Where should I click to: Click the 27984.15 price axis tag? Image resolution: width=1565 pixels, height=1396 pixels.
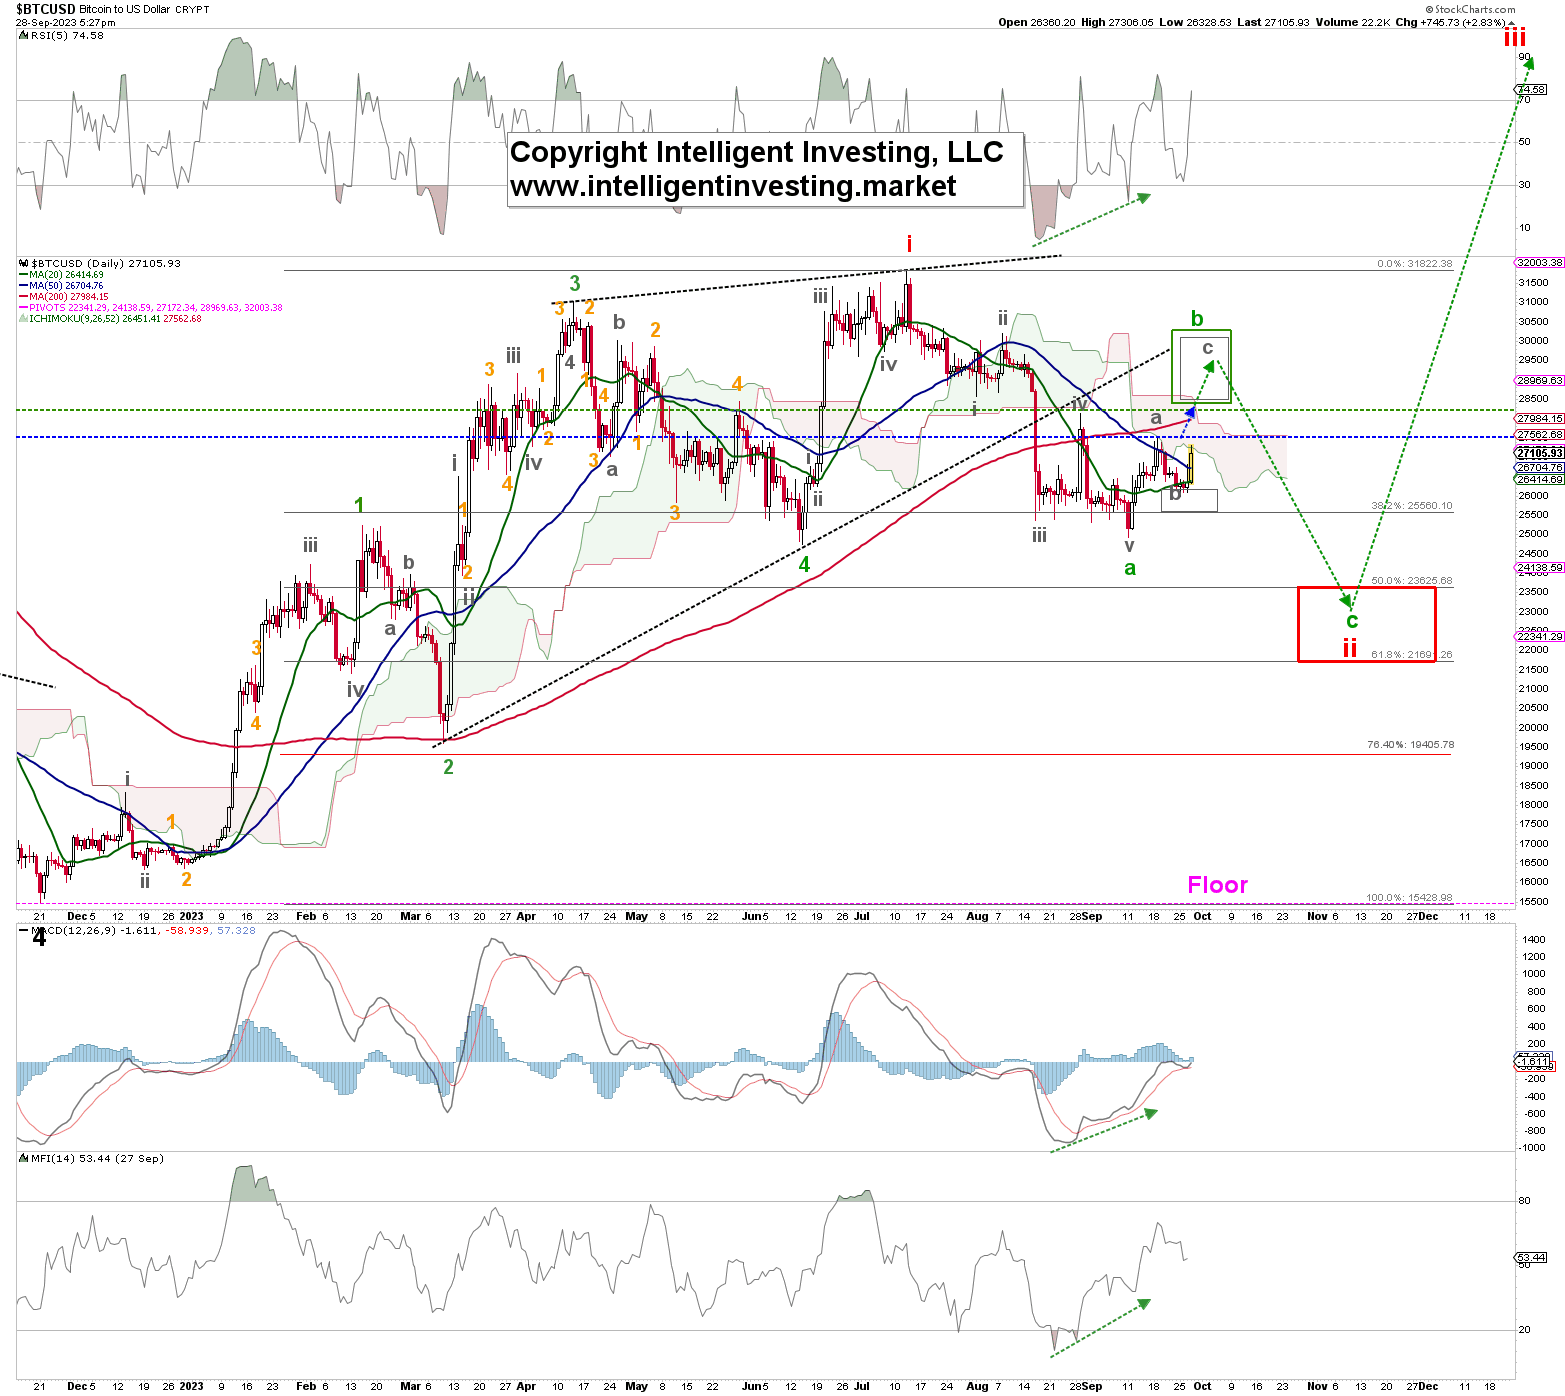coord(1539,419)
